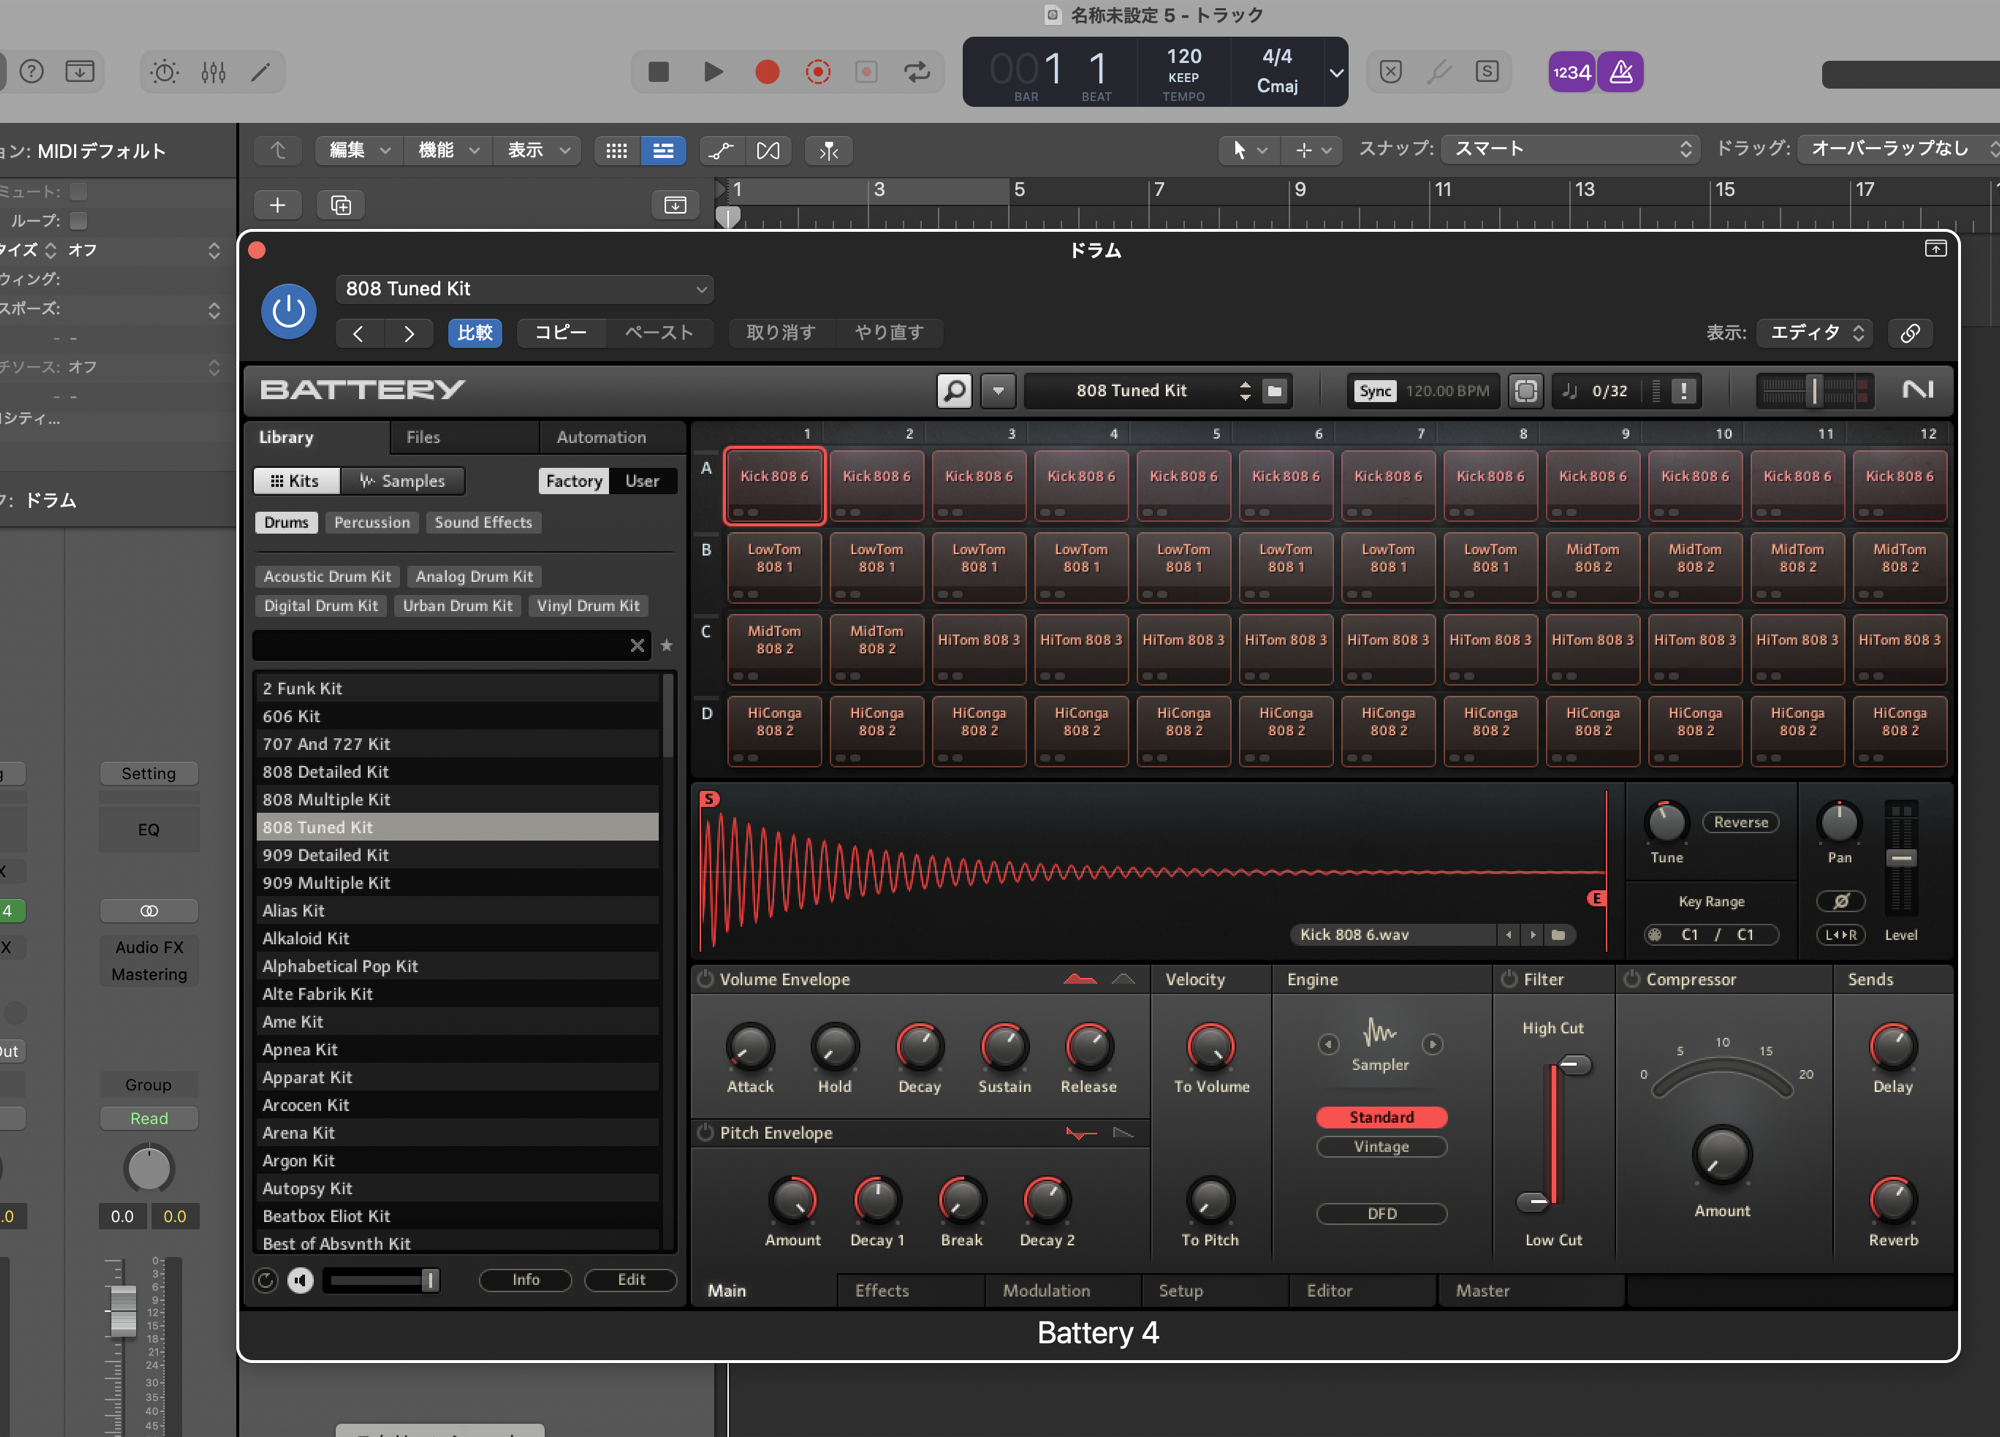Click the kit name stepper arrows
The image size is (2000, 1437).
pyautogui.click(x=1245, y=391)
